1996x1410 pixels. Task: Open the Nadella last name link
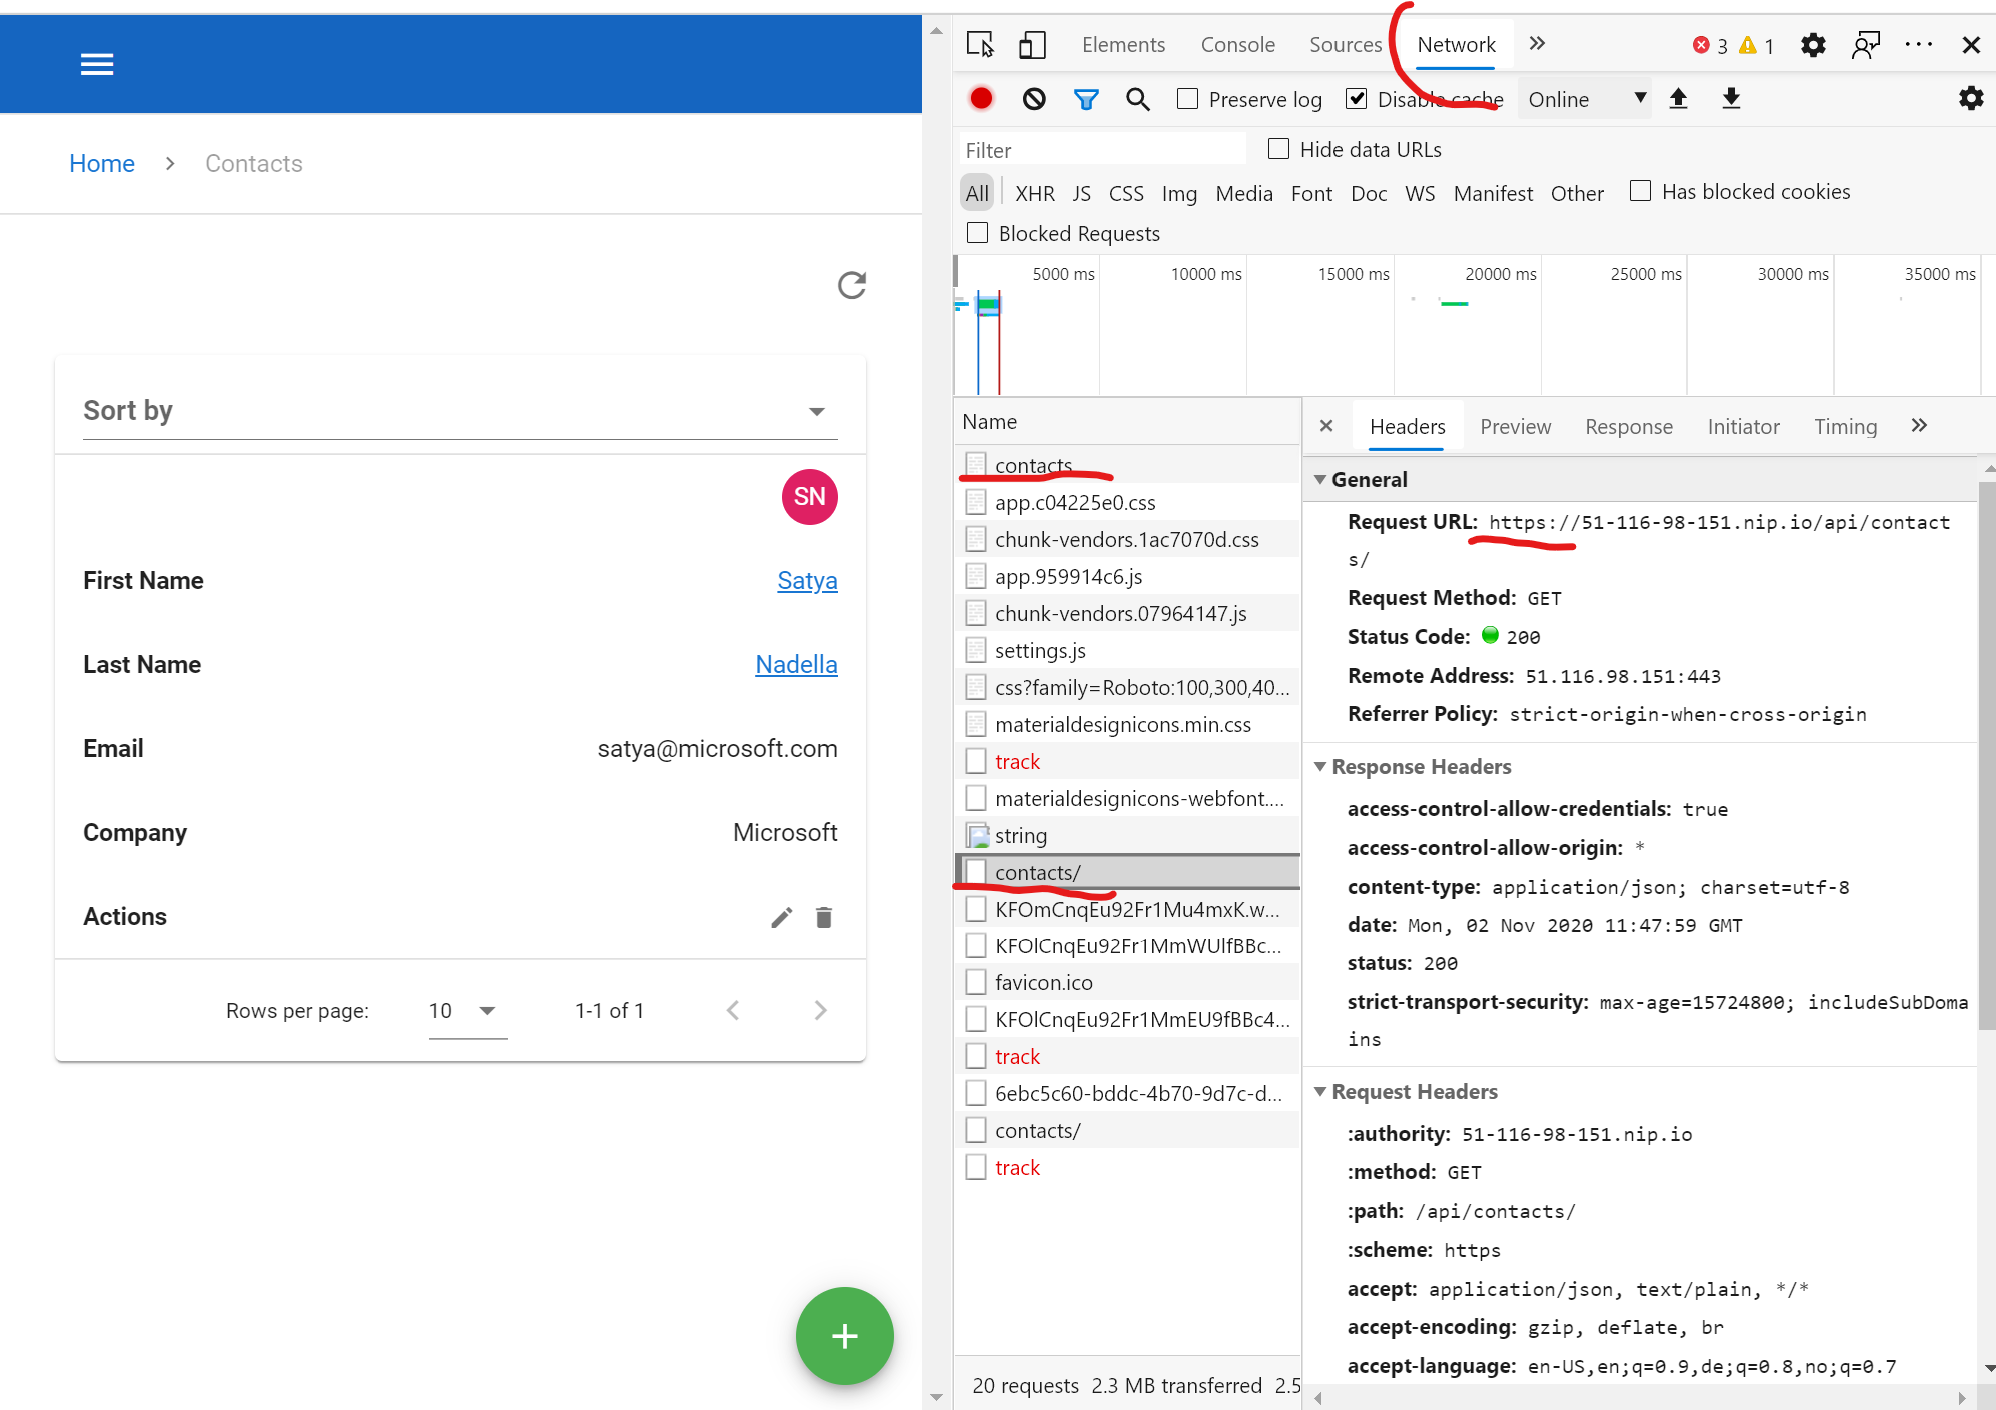796,665
